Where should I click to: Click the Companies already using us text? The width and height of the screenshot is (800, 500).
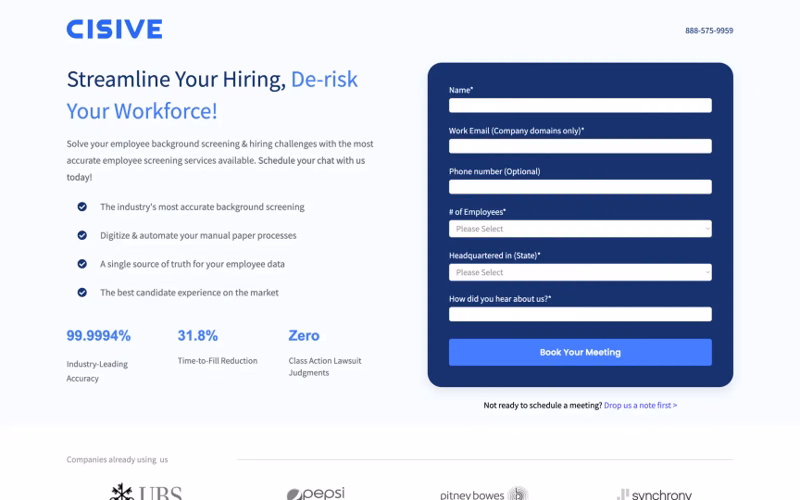pos(117,459)
